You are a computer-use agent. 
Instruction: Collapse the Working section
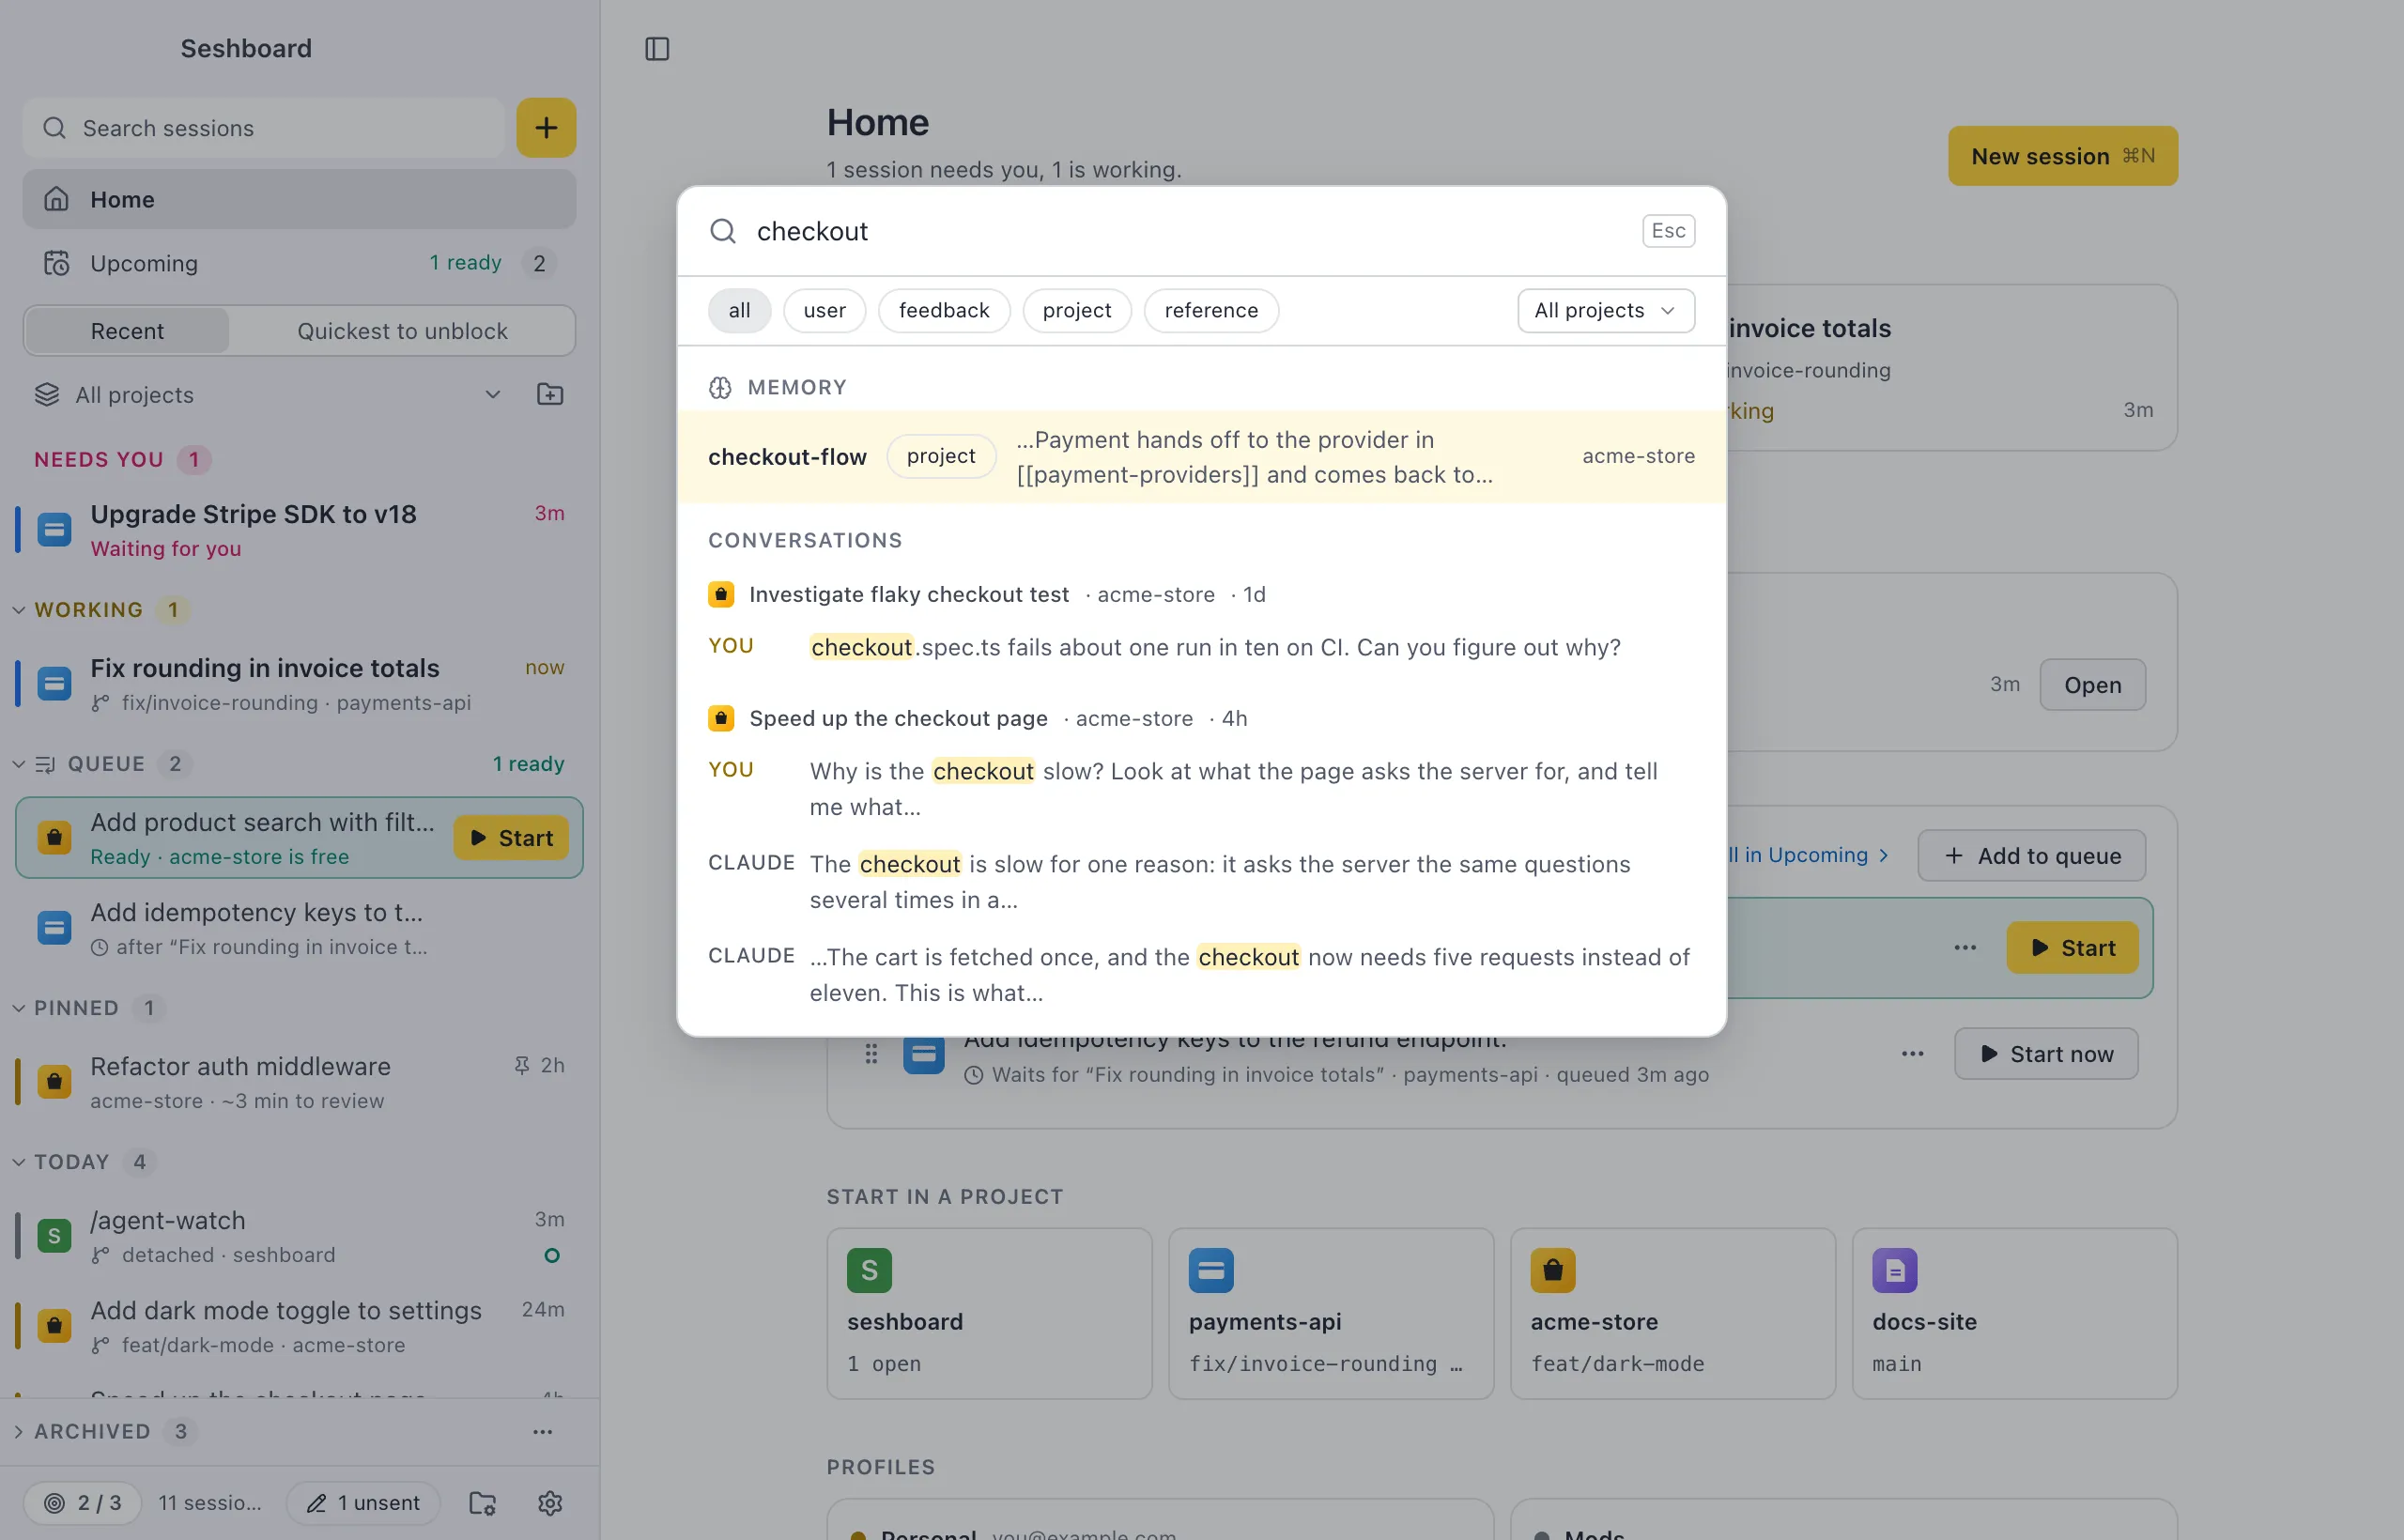tap(18, 609)
